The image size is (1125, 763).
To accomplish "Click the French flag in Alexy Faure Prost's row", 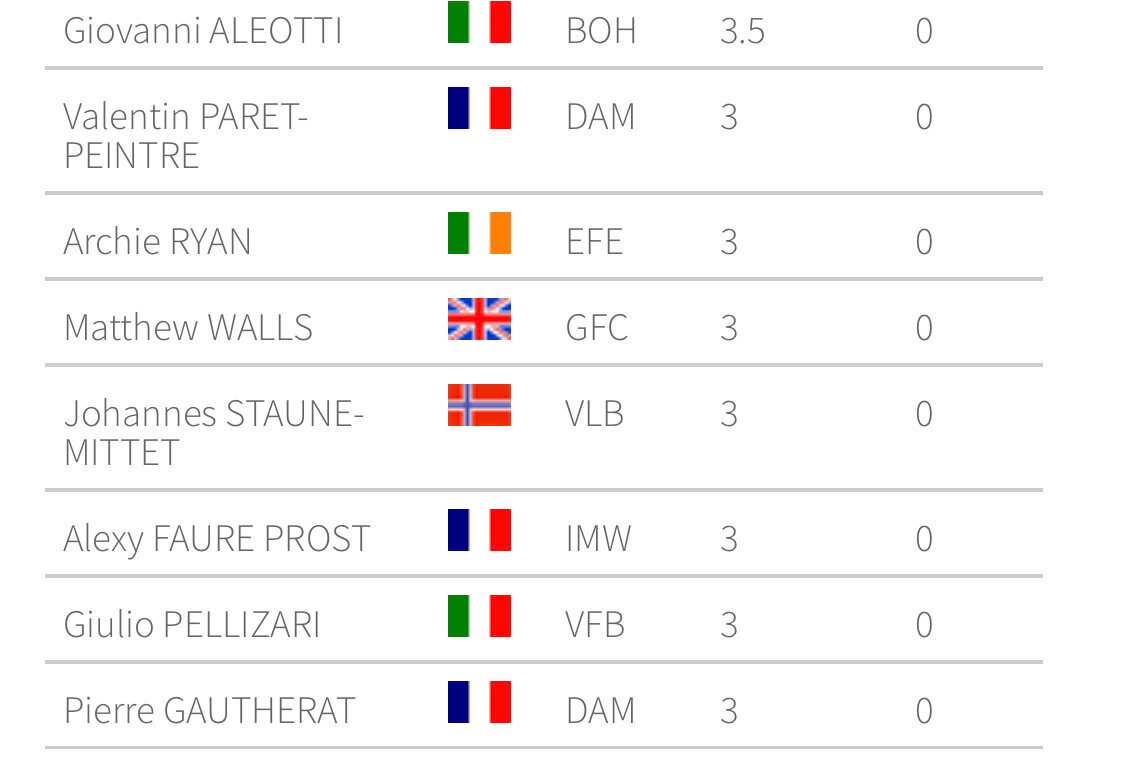I will (479, 530).
